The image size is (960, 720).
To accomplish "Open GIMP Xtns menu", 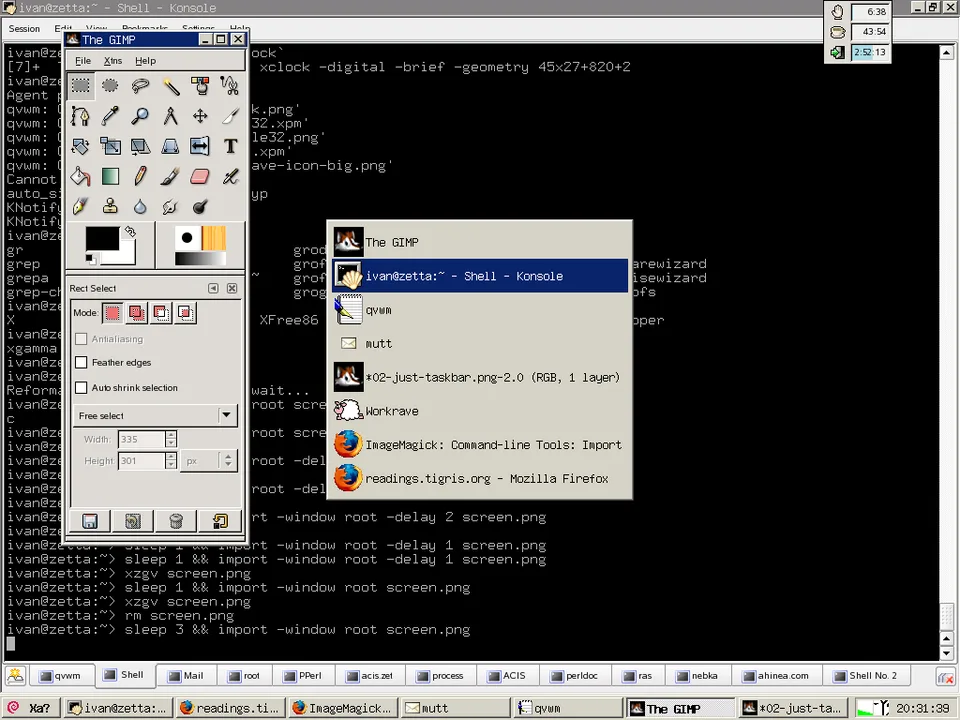I will pyautogui.click(x=113, y=61).
